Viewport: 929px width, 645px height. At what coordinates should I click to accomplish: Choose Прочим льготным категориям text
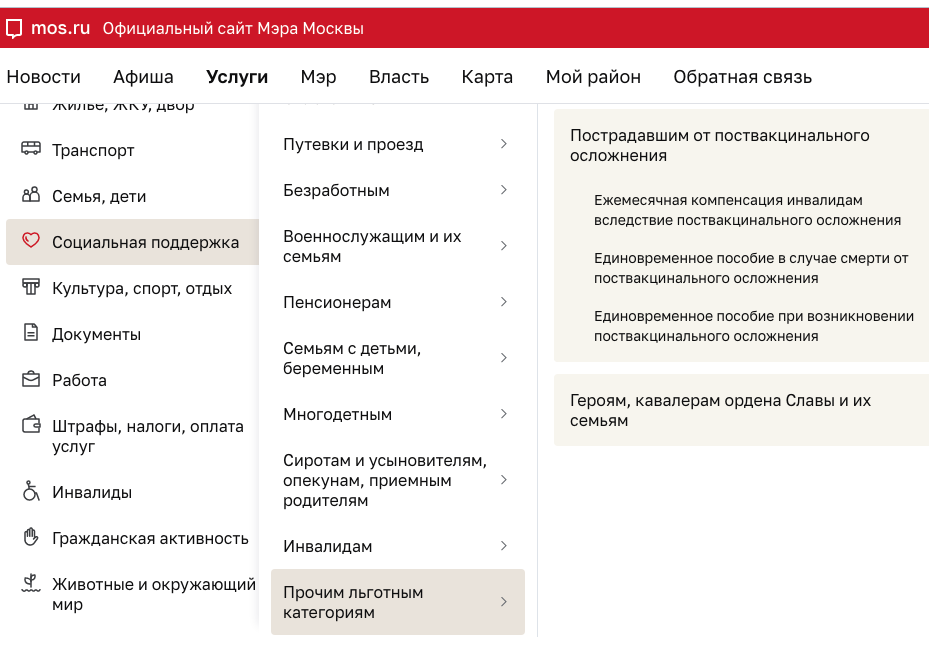tap(353, 602)
